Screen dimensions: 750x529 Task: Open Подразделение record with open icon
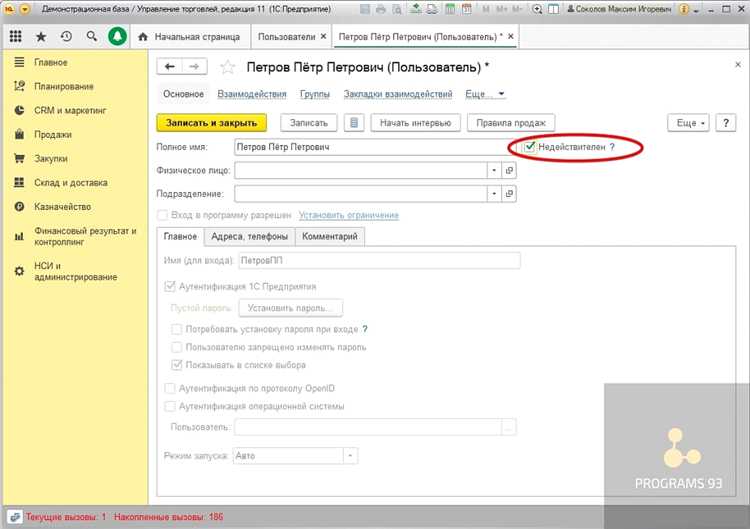[509, 193]
